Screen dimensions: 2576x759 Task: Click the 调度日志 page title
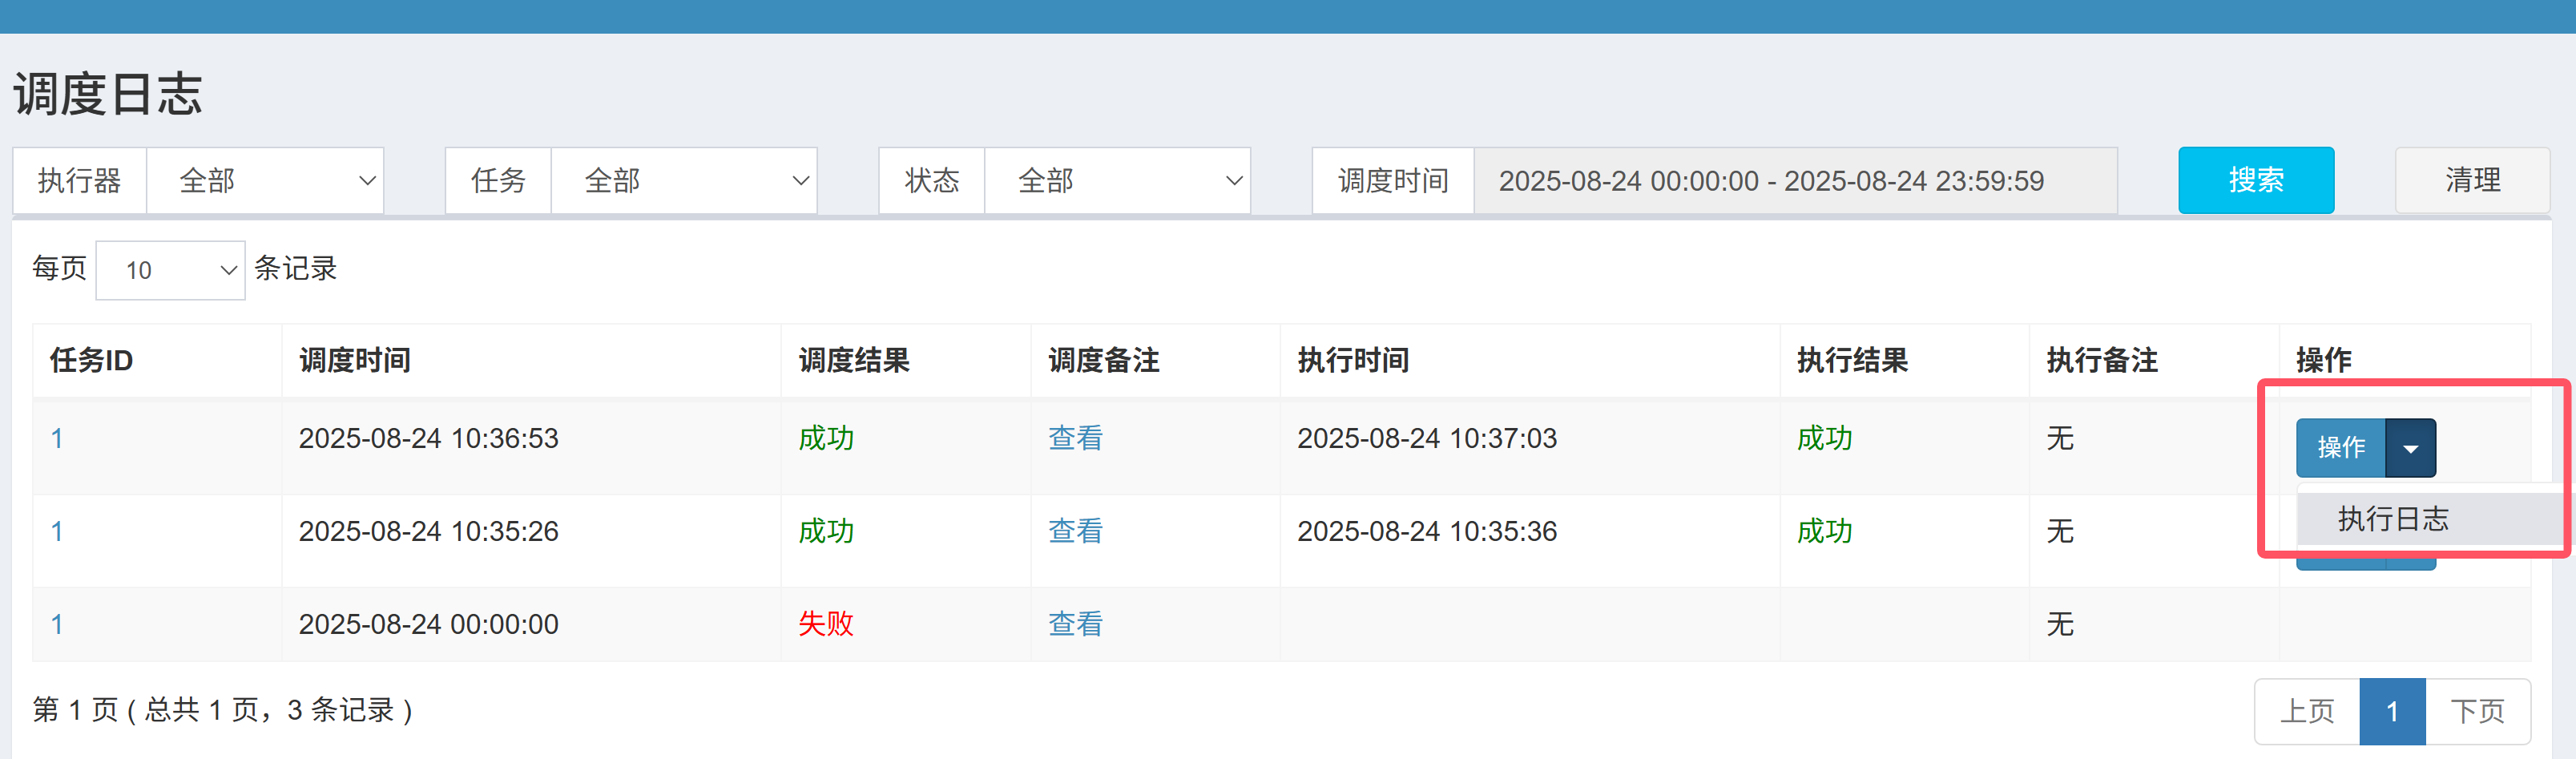pyautogui.click(x=108, y=95)
